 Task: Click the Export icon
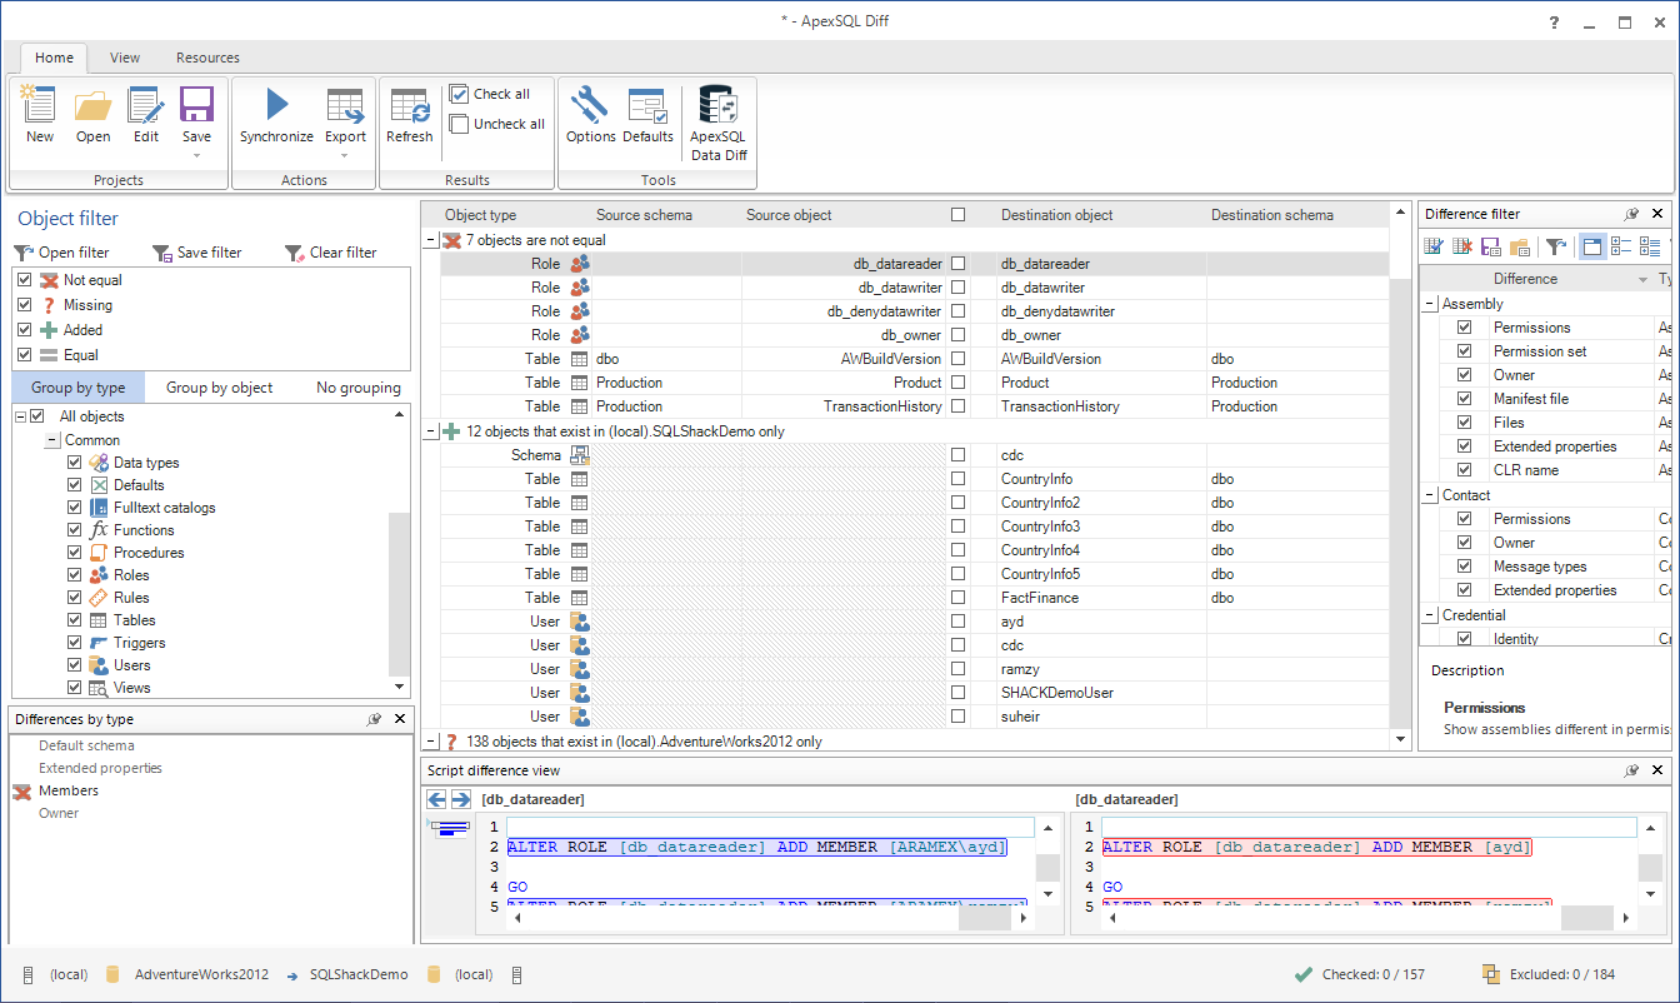(x=345, y=106)
